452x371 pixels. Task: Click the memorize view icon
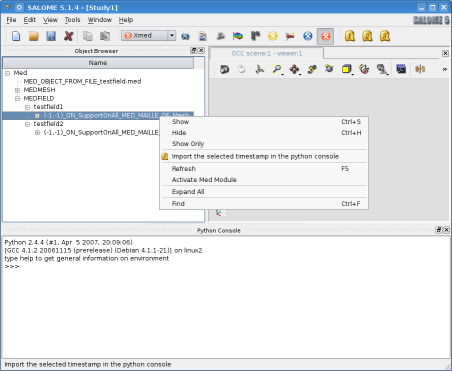coord(382,69)
